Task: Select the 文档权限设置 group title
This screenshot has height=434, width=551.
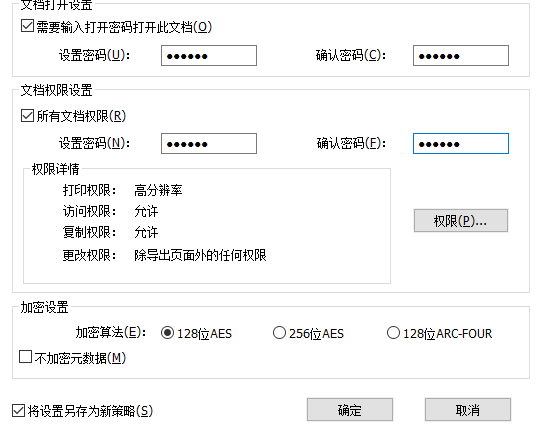Action: tap(57, 90)
